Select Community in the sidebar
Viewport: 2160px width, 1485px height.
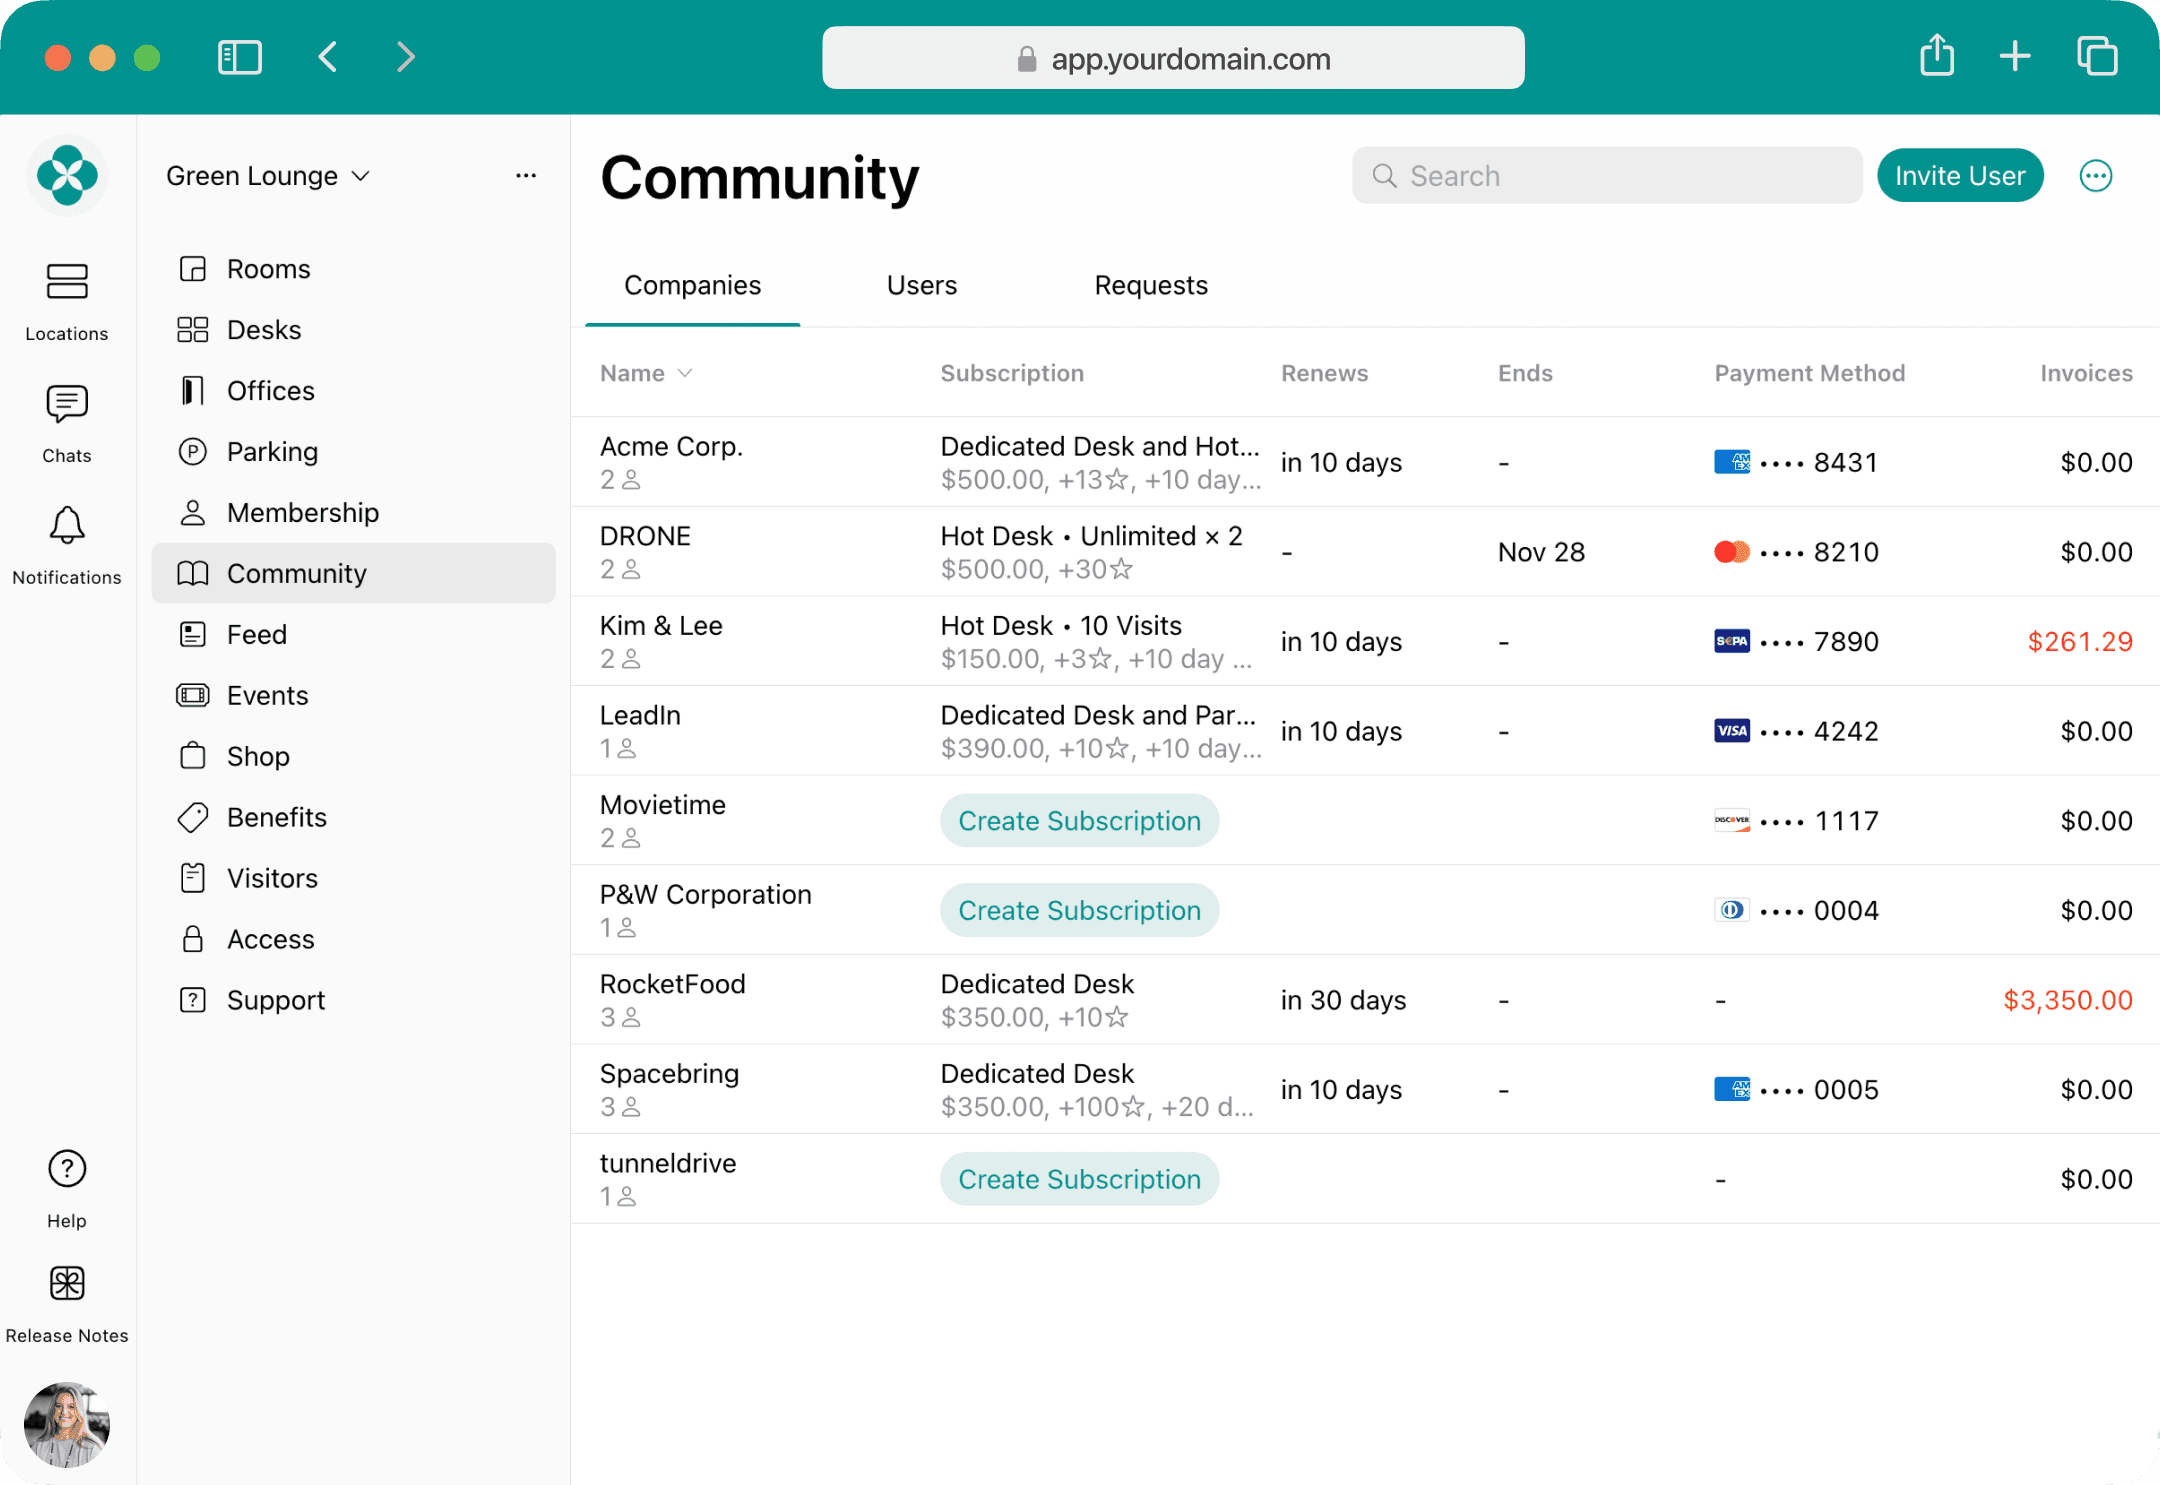coord(353,573)
